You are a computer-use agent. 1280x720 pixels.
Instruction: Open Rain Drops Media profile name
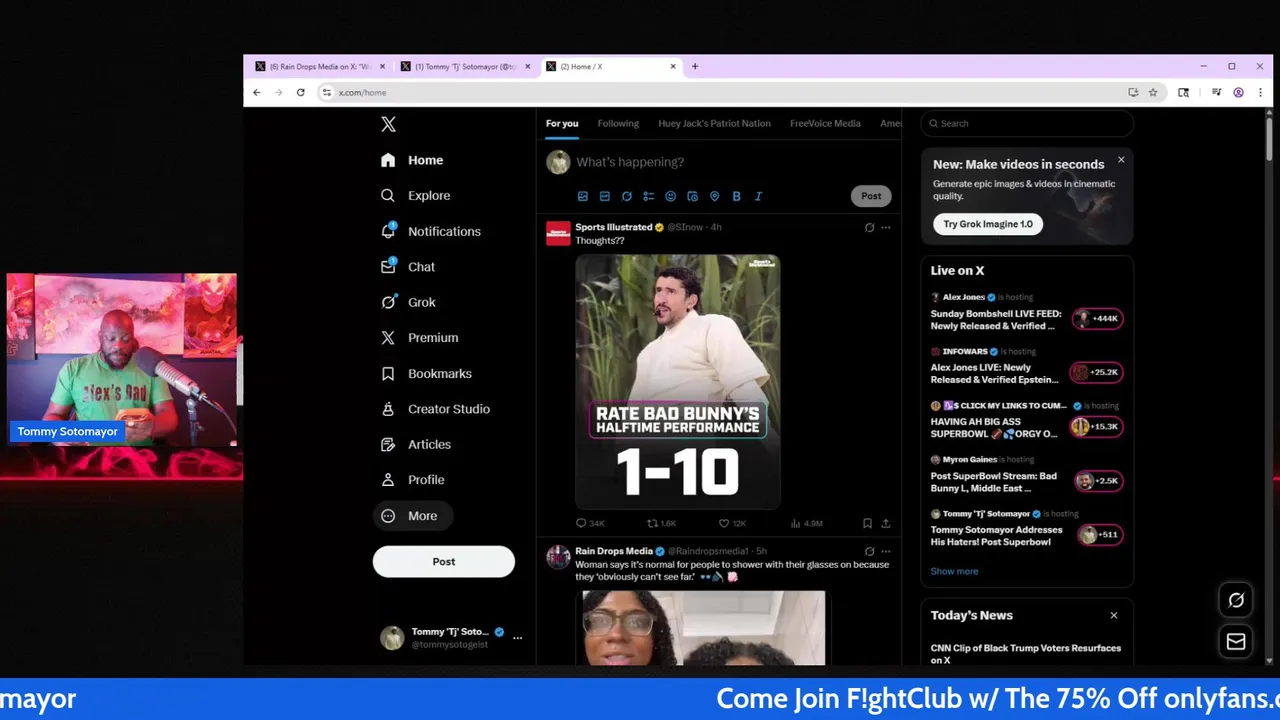[614, 551]
